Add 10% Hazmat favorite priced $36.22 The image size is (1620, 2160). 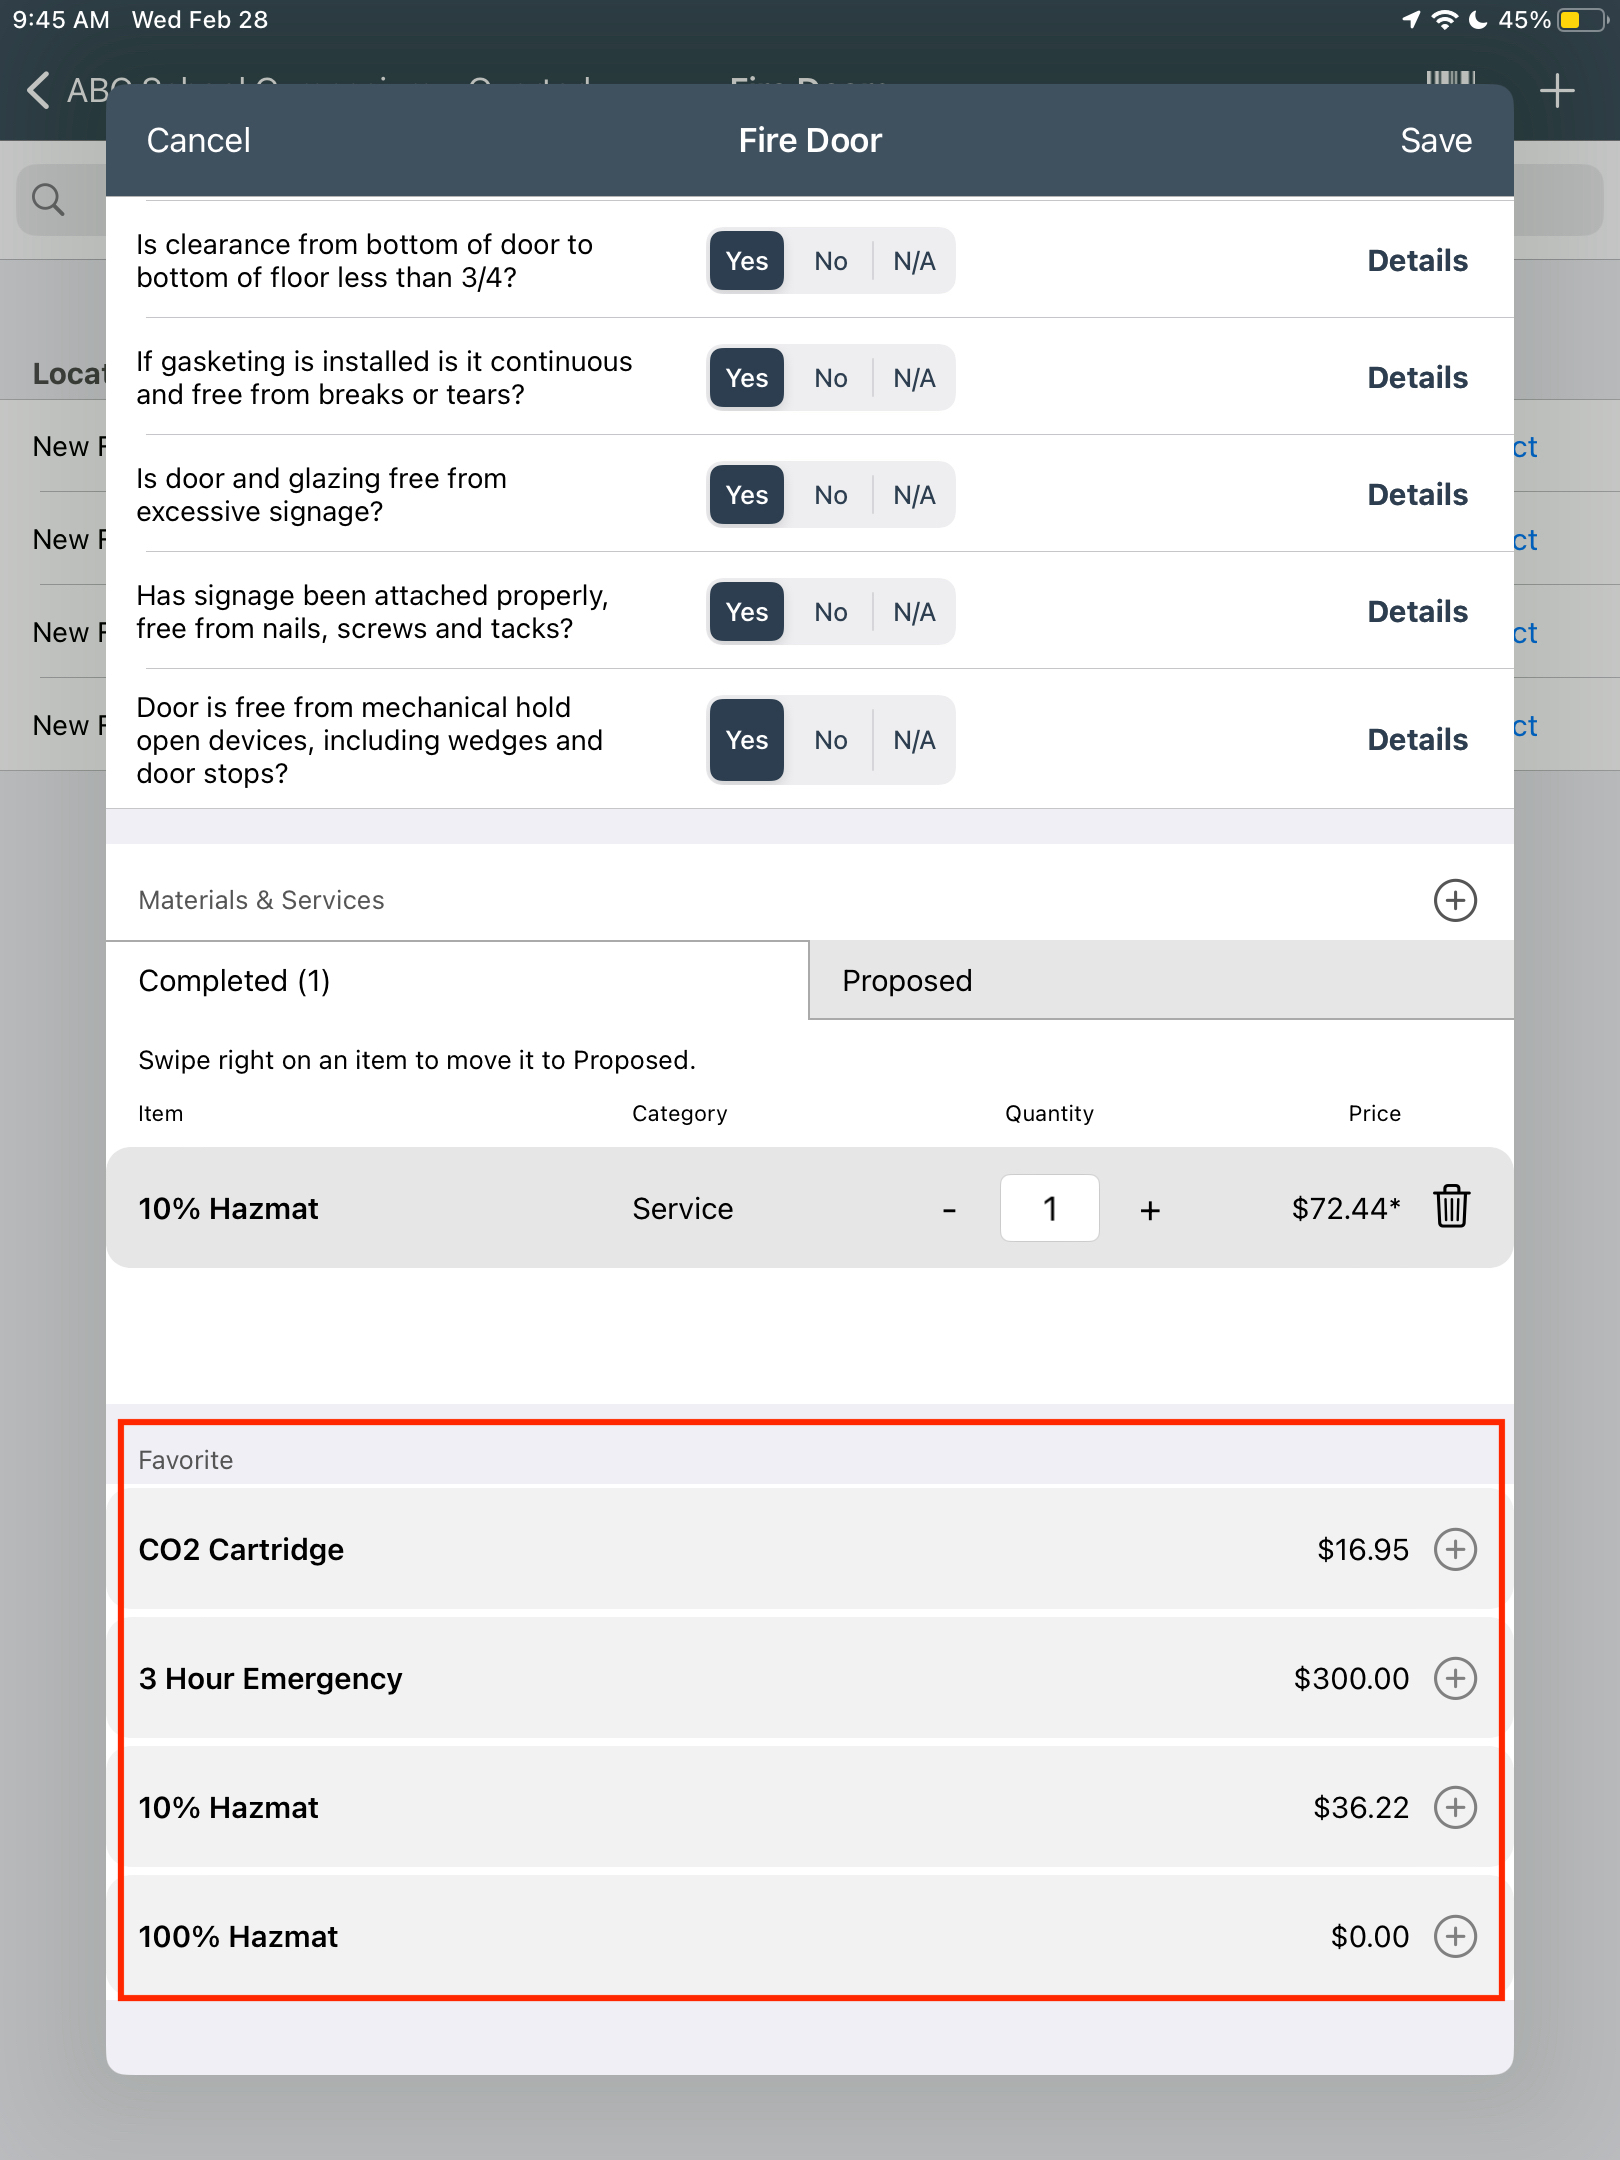1455,1807
